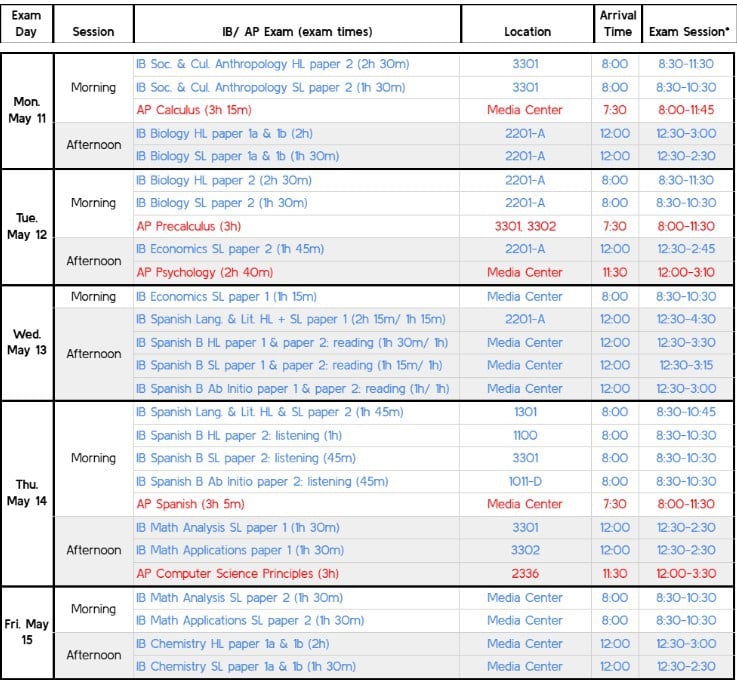The width and height of the screenshot is (737, 682).
Task: Click 'Media Center' location for AP Psychology
Action: pos(525,273)
